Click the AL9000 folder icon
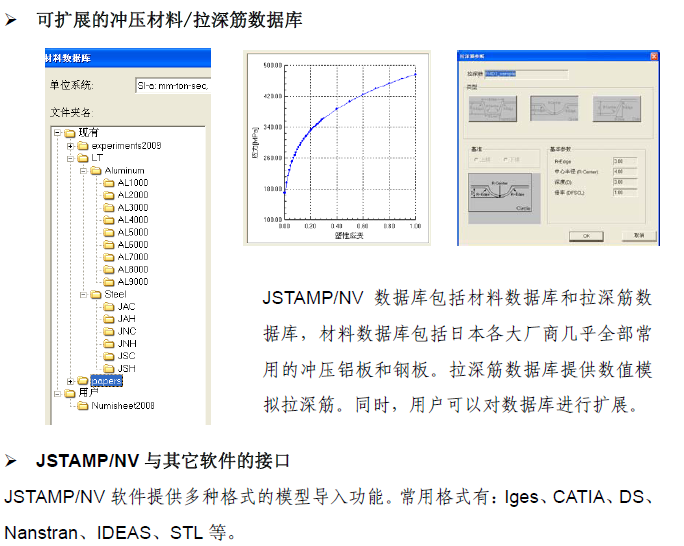The width and height of the screenshot is (684, 546). click(x=109, y=282)
